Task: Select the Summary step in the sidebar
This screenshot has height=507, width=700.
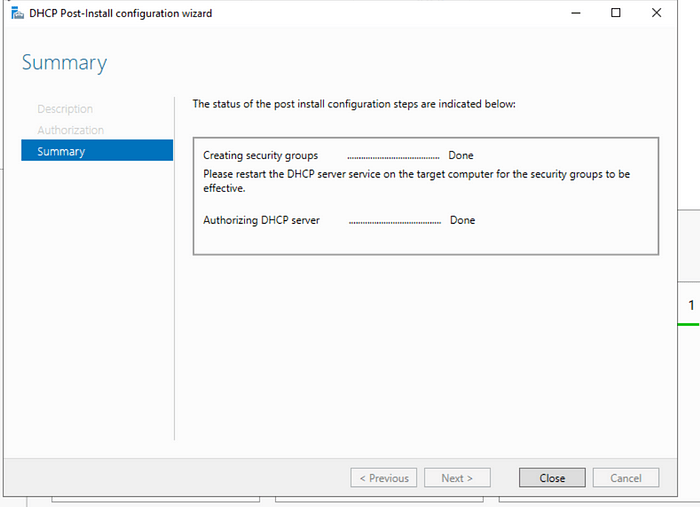Action: [x=97, y=150]
